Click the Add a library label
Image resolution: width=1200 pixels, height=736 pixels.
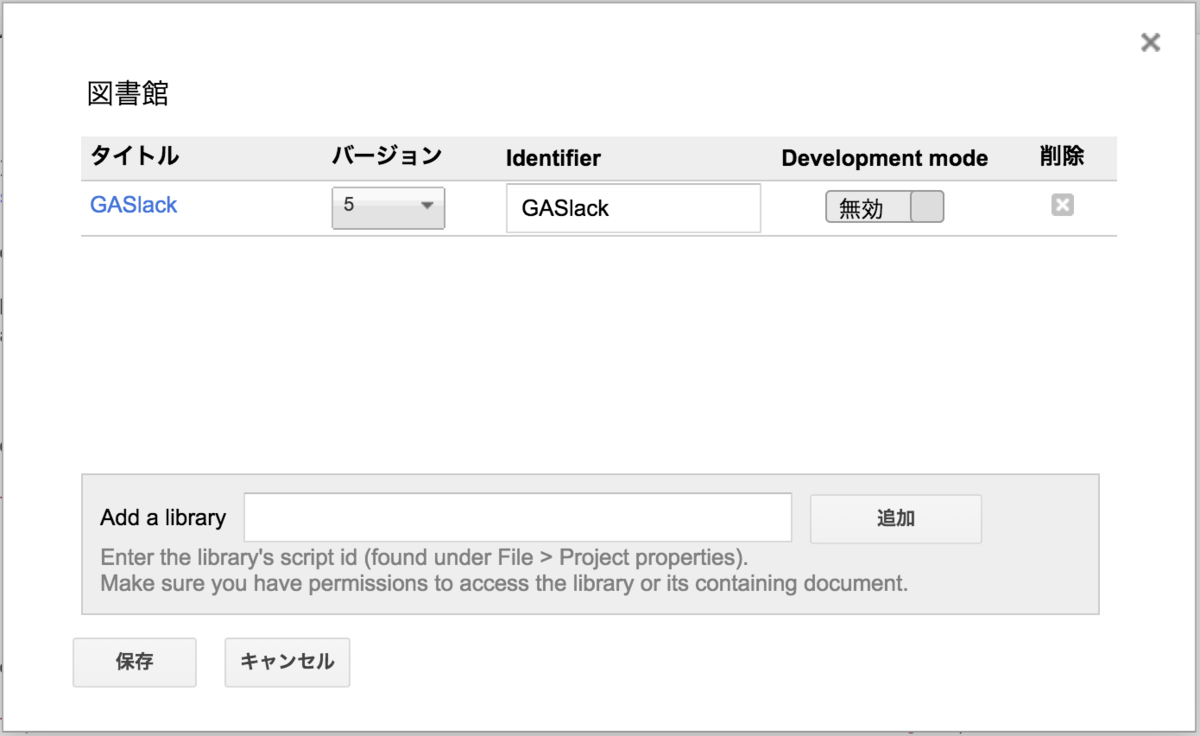coord(163,518)
